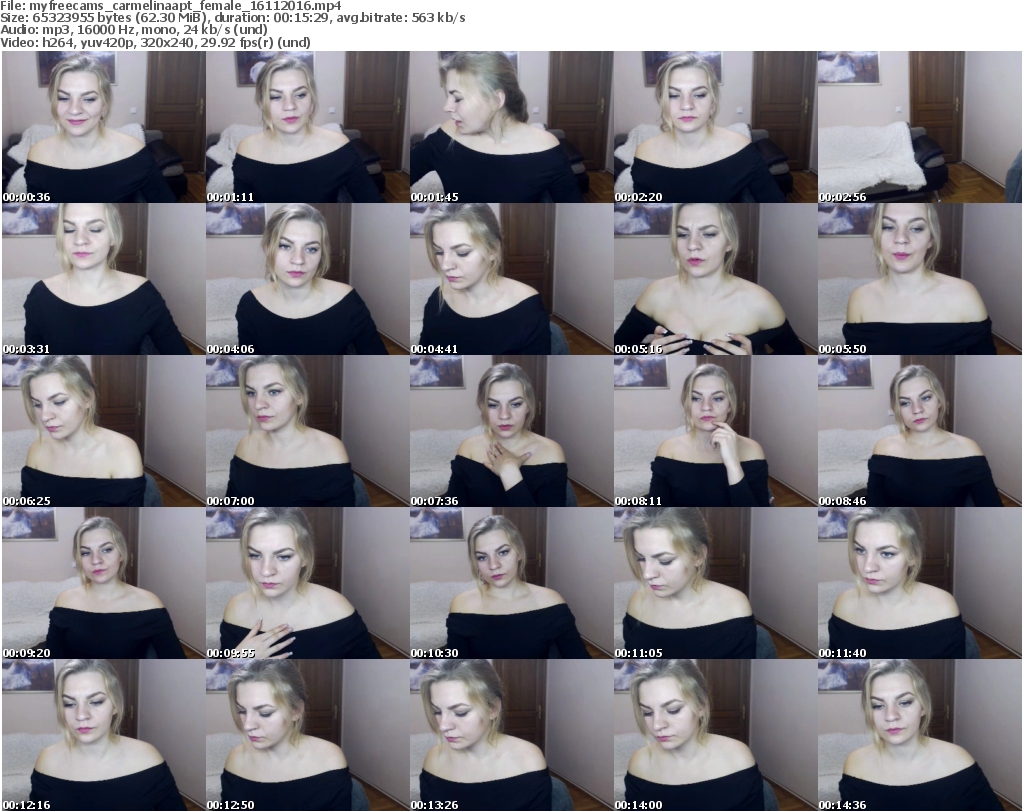This screenshot has height=811, width=1024.
Task: Select the thumbnail stamped 00:09:20
Action: pos(103,583)
